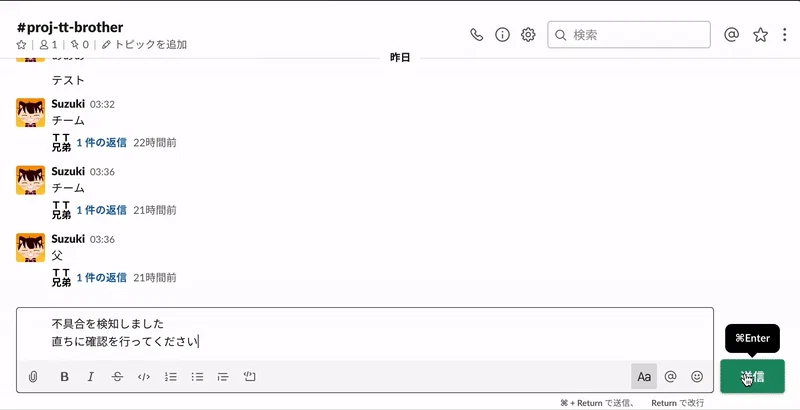Open the emoji picker smiley icon
800x410 pixels.
pyautogui.click(x=697, y=376)
